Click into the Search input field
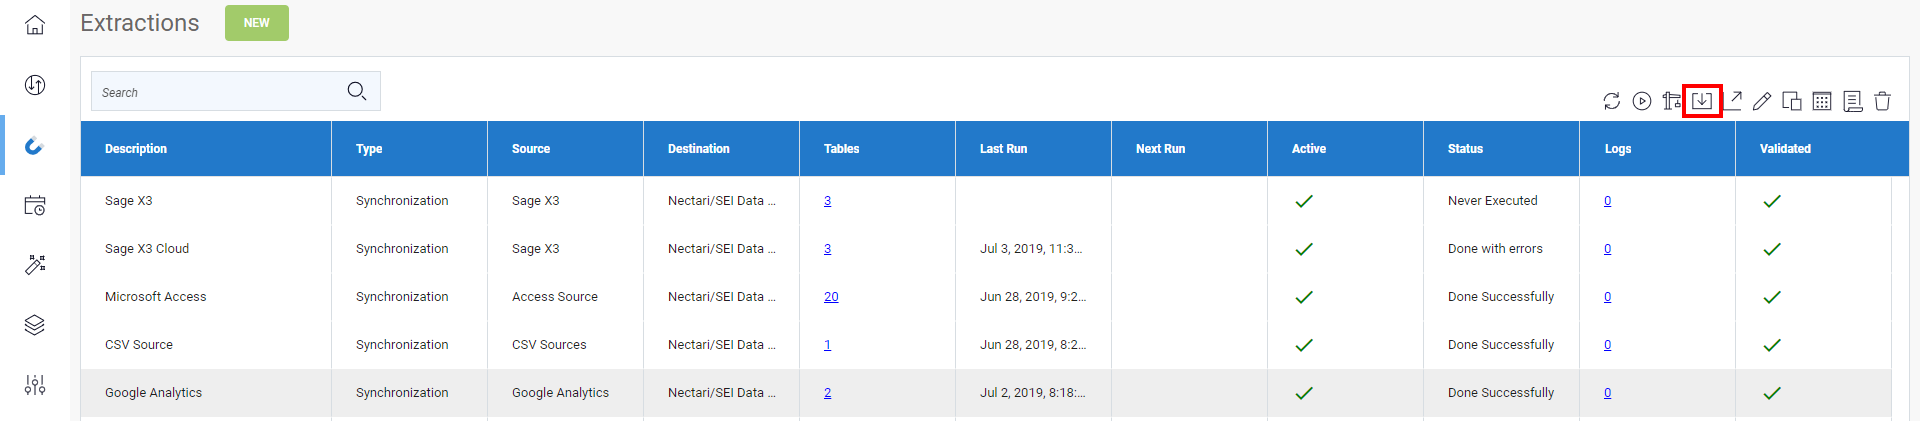The image size is (1920, 421). [x=220, y=92]
